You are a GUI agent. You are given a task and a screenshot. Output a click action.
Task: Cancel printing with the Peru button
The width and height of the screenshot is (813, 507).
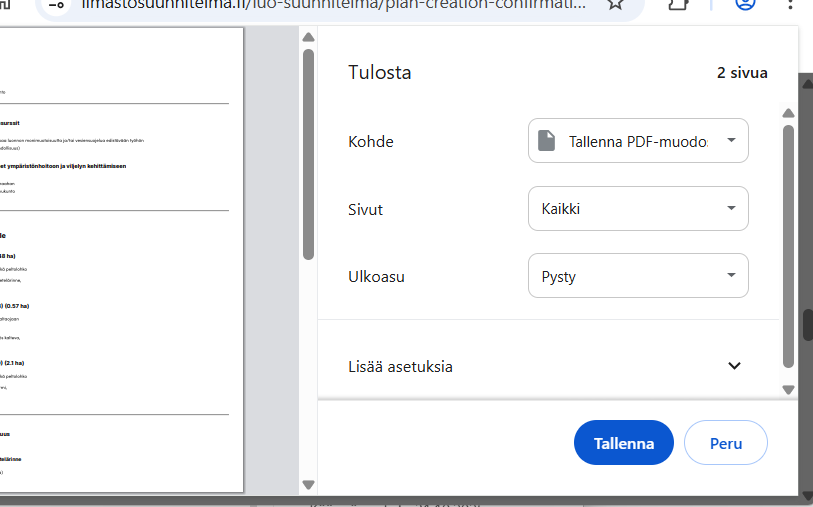(x=725, y=443)
